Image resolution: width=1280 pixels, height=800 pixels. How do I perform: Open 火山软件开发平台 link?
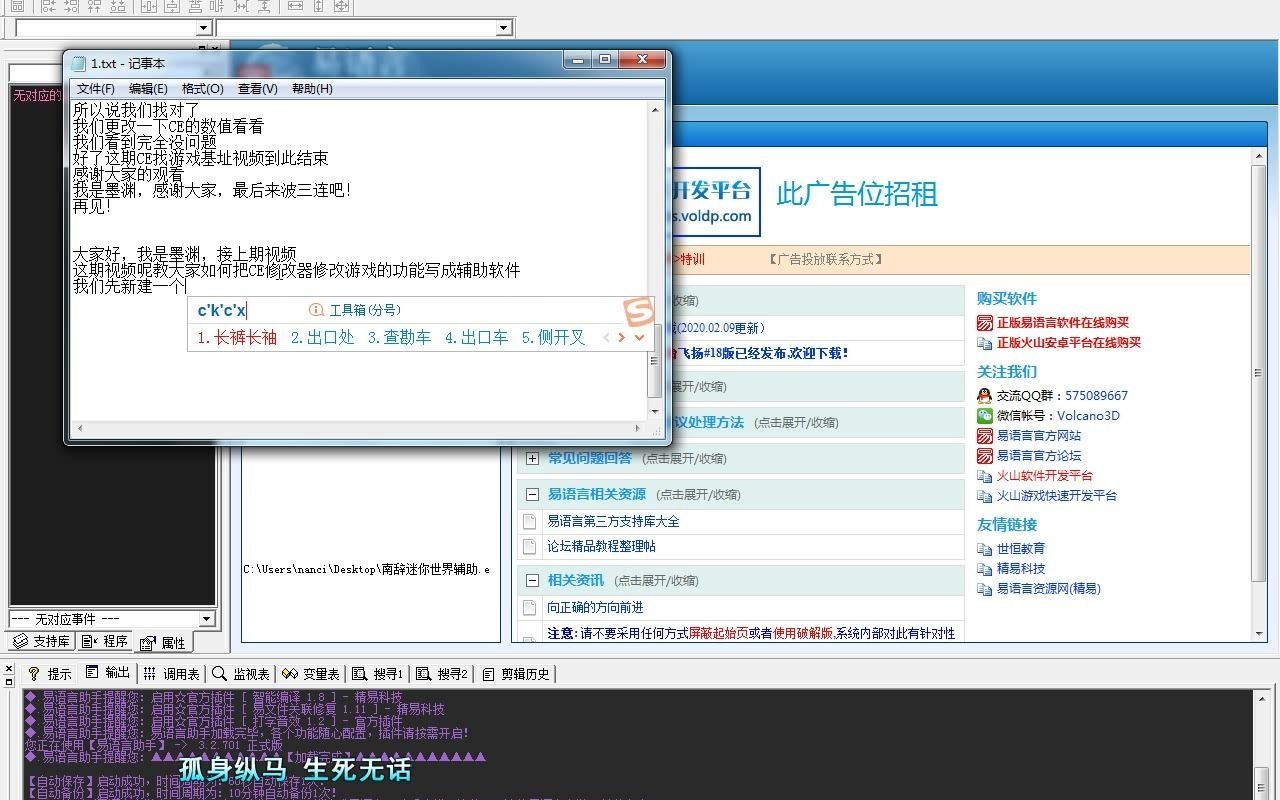point(1044,476)
